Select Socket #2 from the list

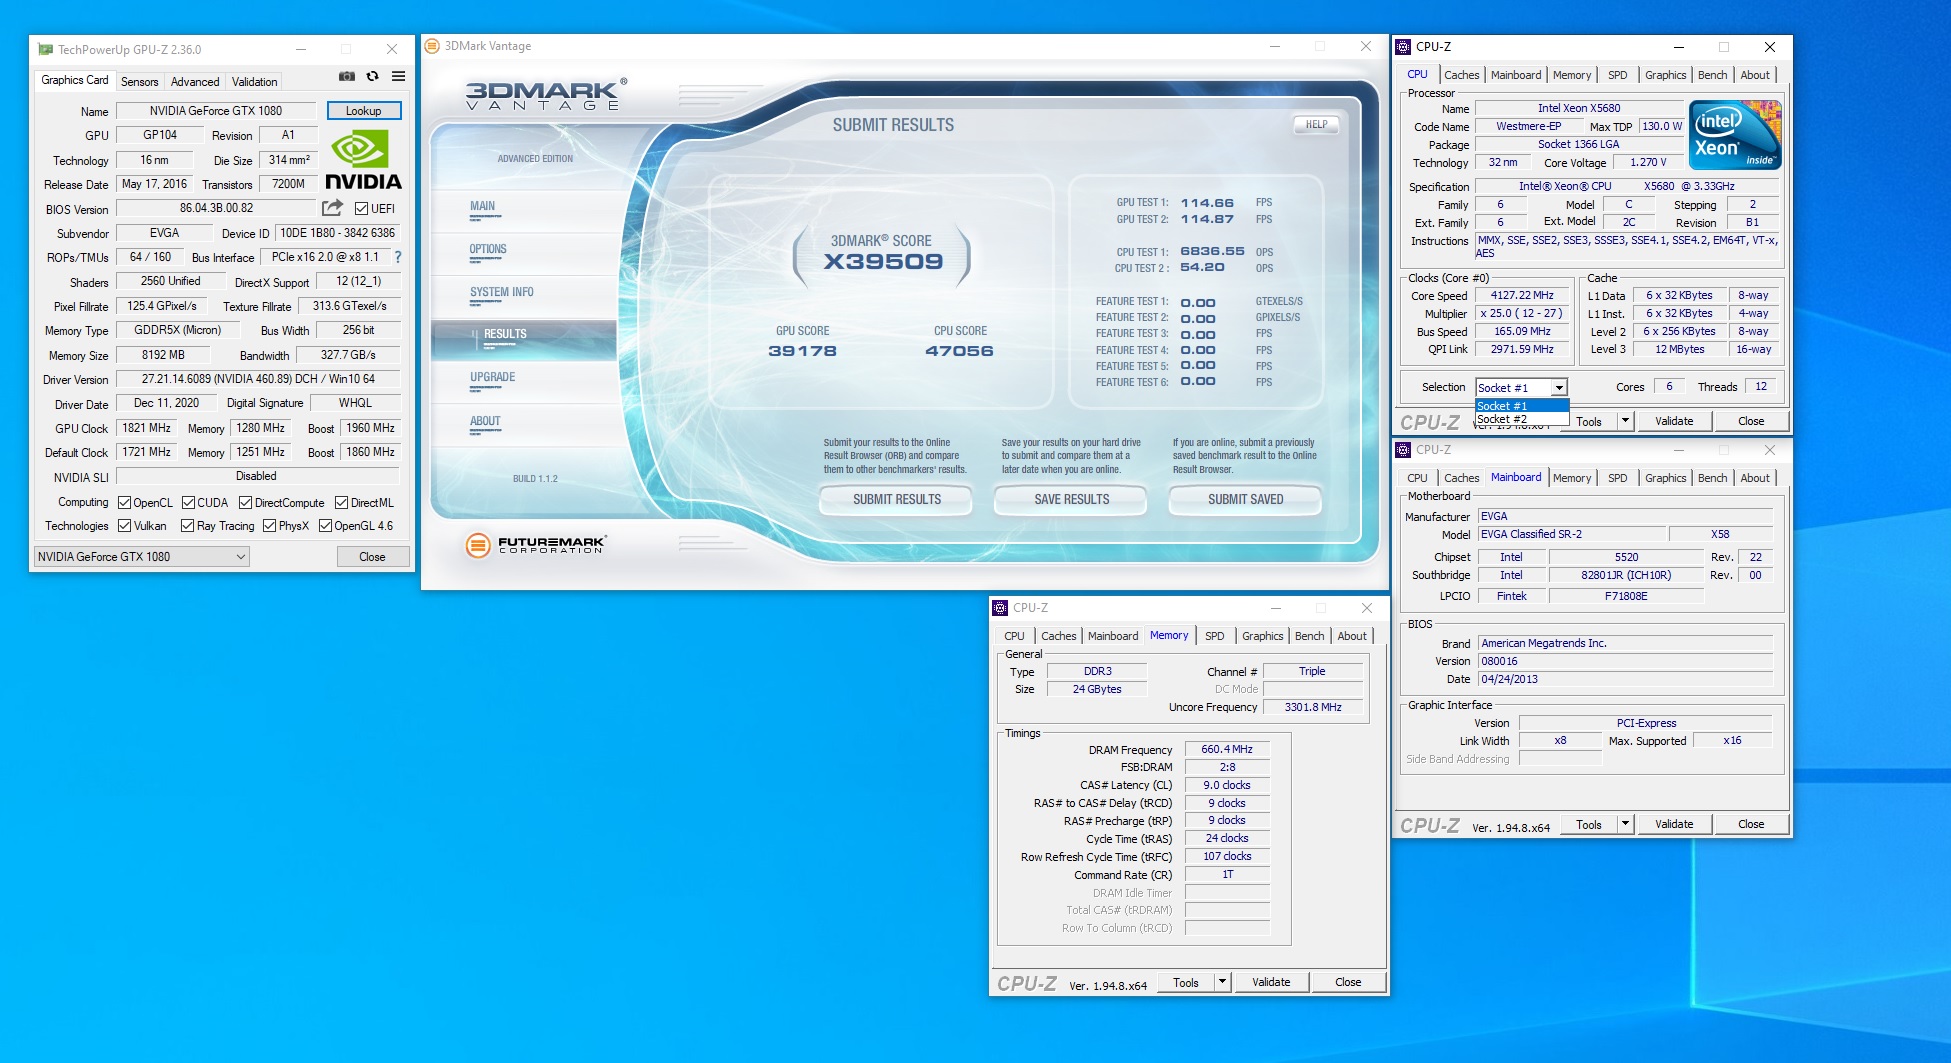point(1522,419)
